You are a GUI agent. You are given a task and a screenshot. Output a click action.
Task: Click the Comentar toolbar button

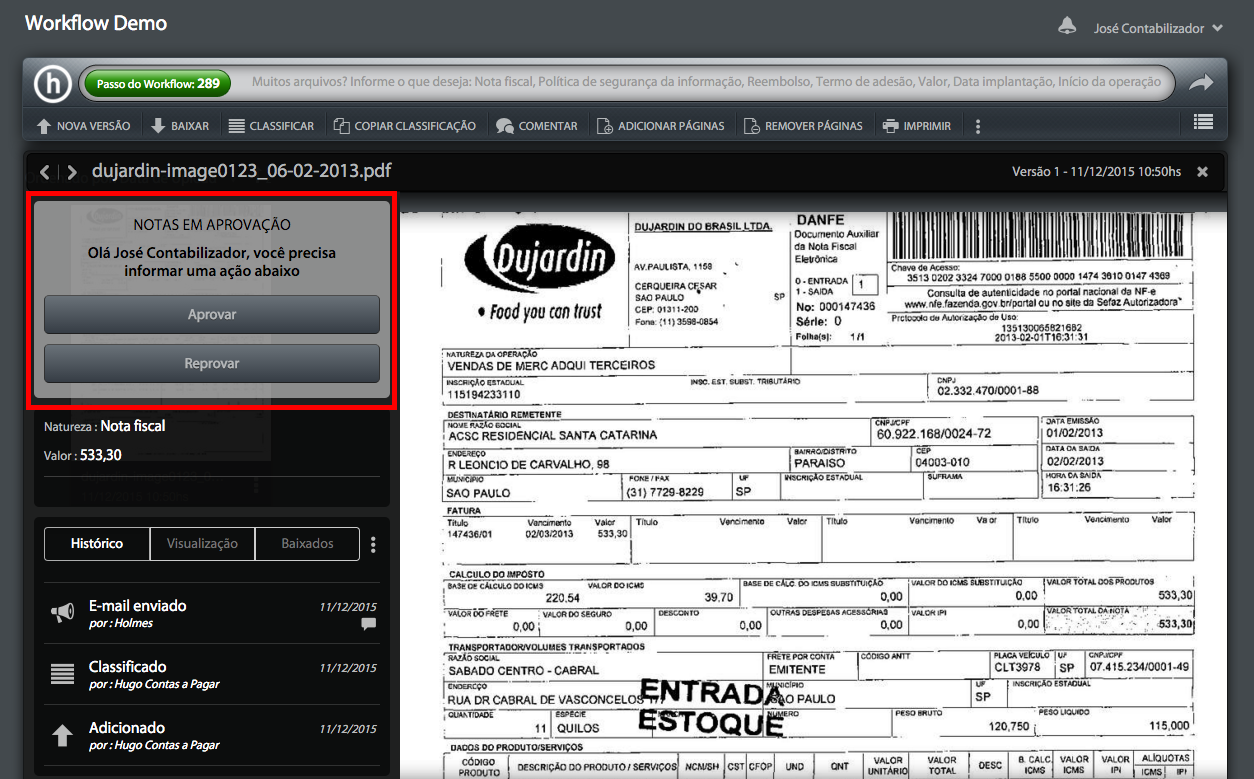click(537, 126)
